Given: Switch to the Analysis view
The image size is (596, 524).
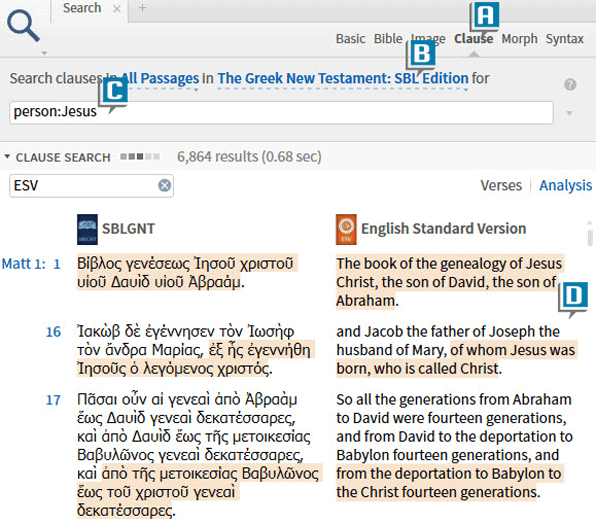Looking at the screenshot, I should click(565, 185).
